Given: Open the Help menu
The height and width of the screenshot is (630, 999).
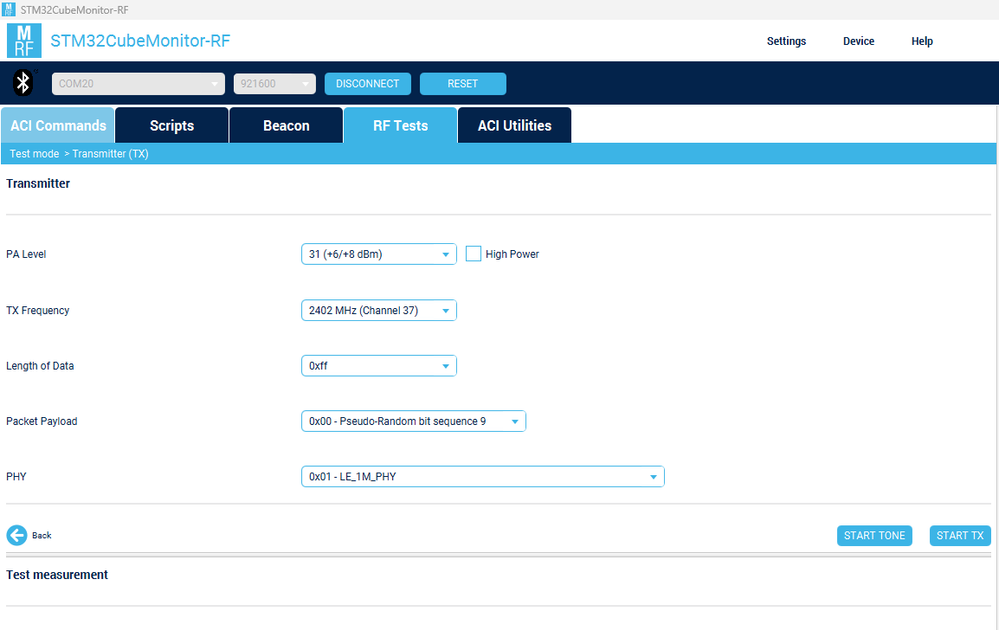Looking at the screenshot, I should tap(922, 41).
